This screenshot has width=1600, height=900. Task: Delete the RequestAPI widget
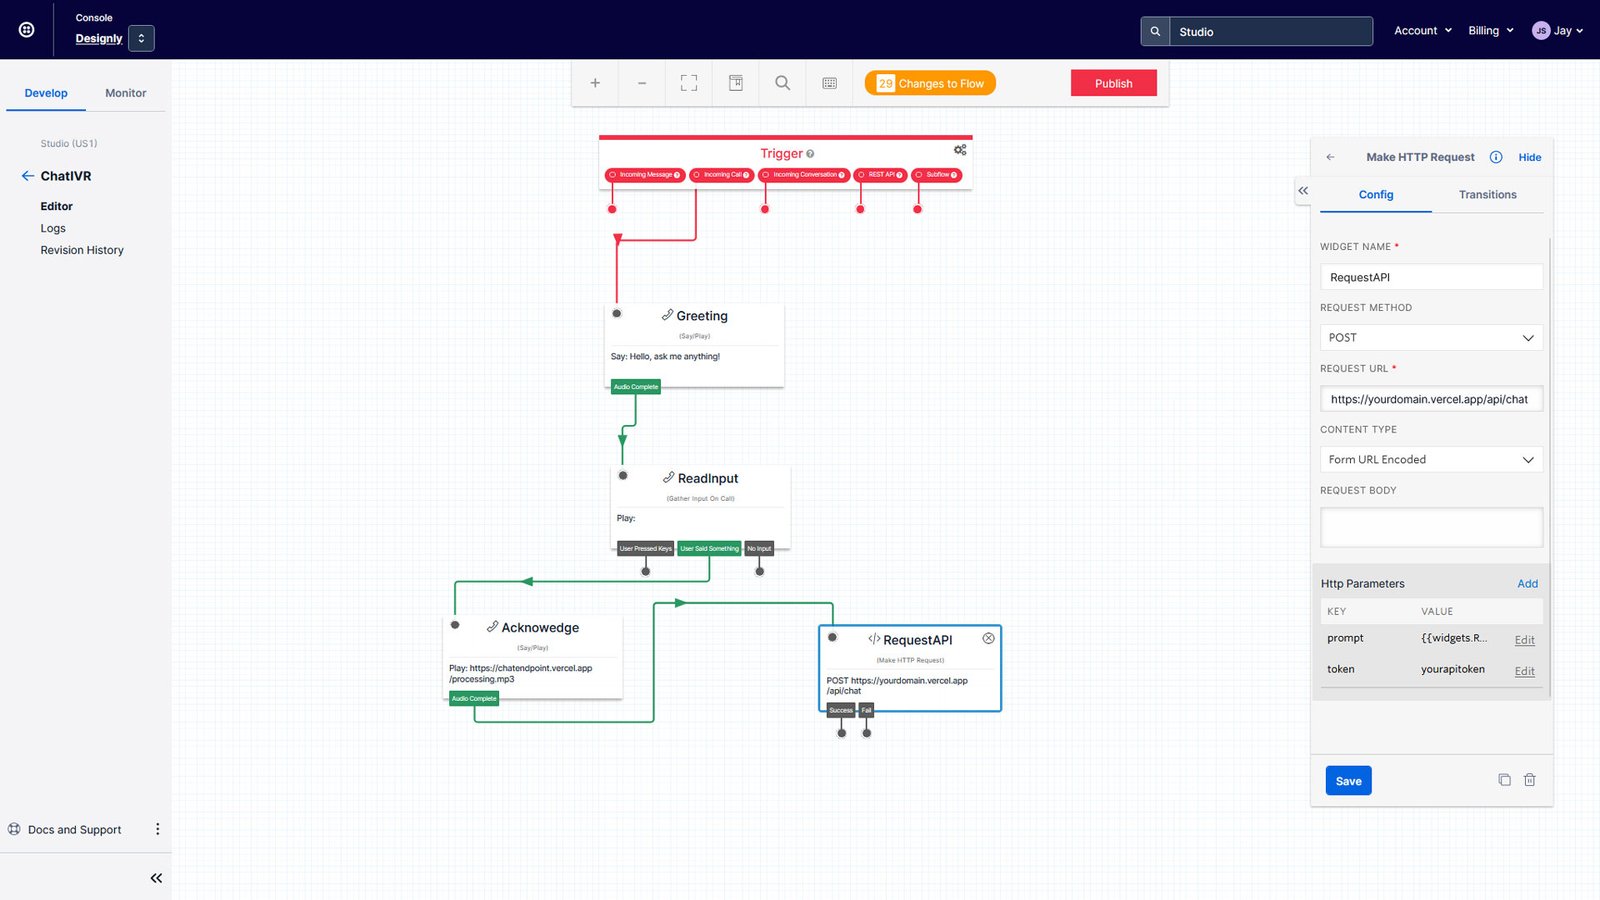click(x=1530, y=779)
